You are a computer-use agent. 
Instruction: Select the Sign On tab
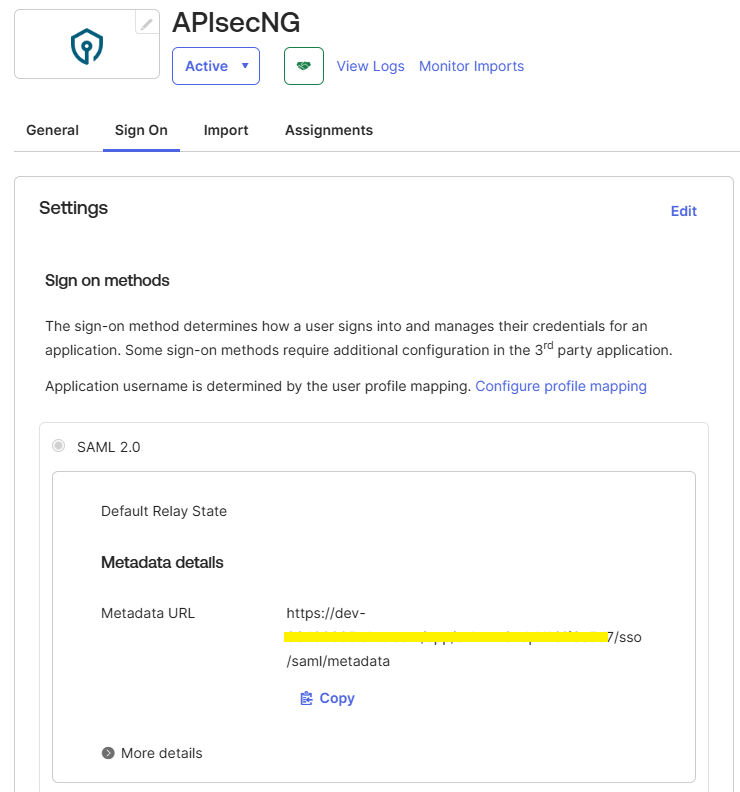(141, 130)
